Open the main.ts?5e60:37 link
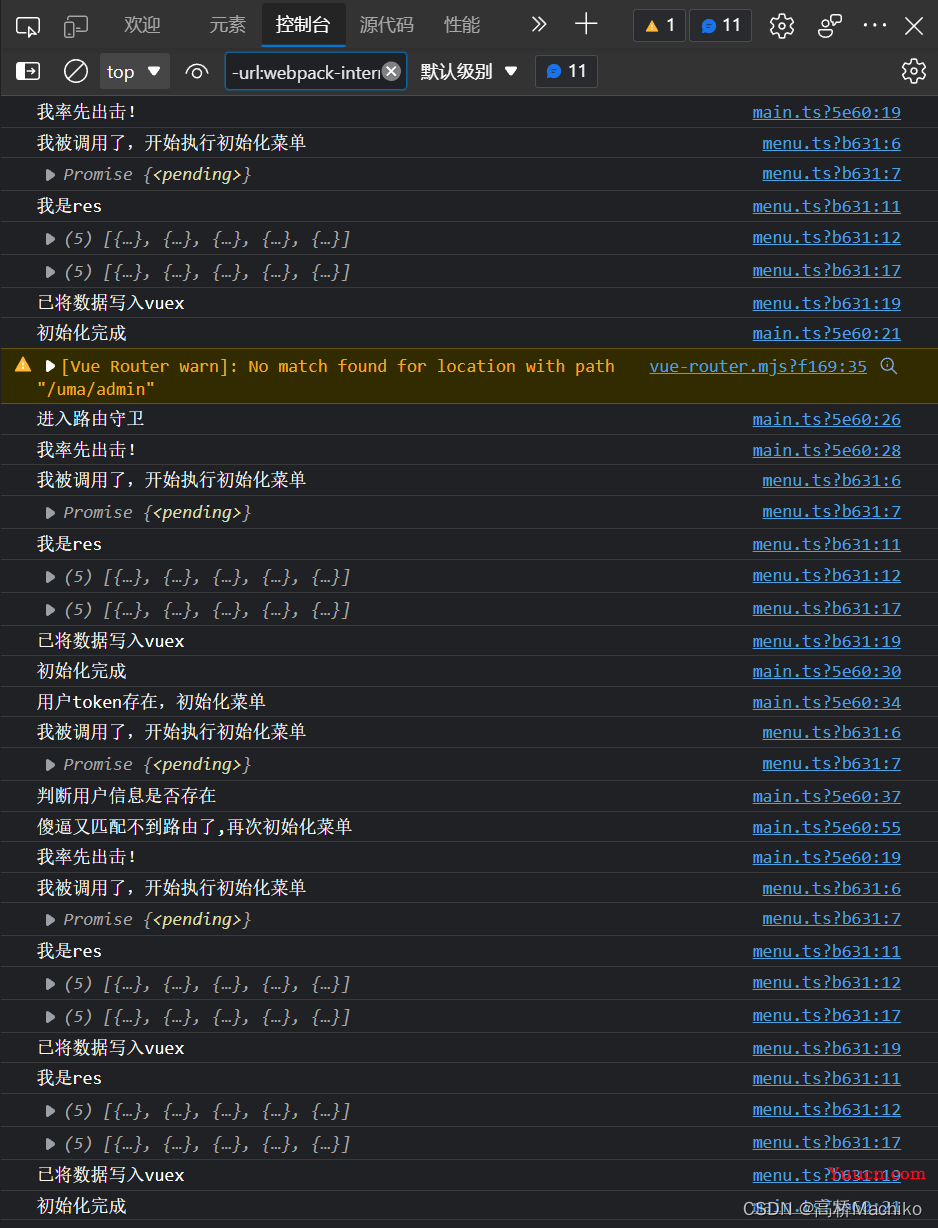The height and width of the screenshot is (1228, 938). [x=826, y=796]
